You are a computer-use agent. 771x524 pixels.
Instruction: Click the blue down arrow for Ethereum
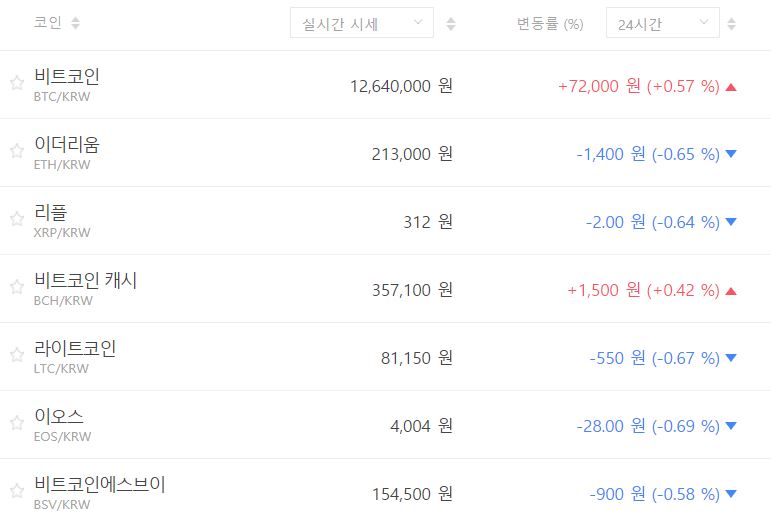click(731, 154)
